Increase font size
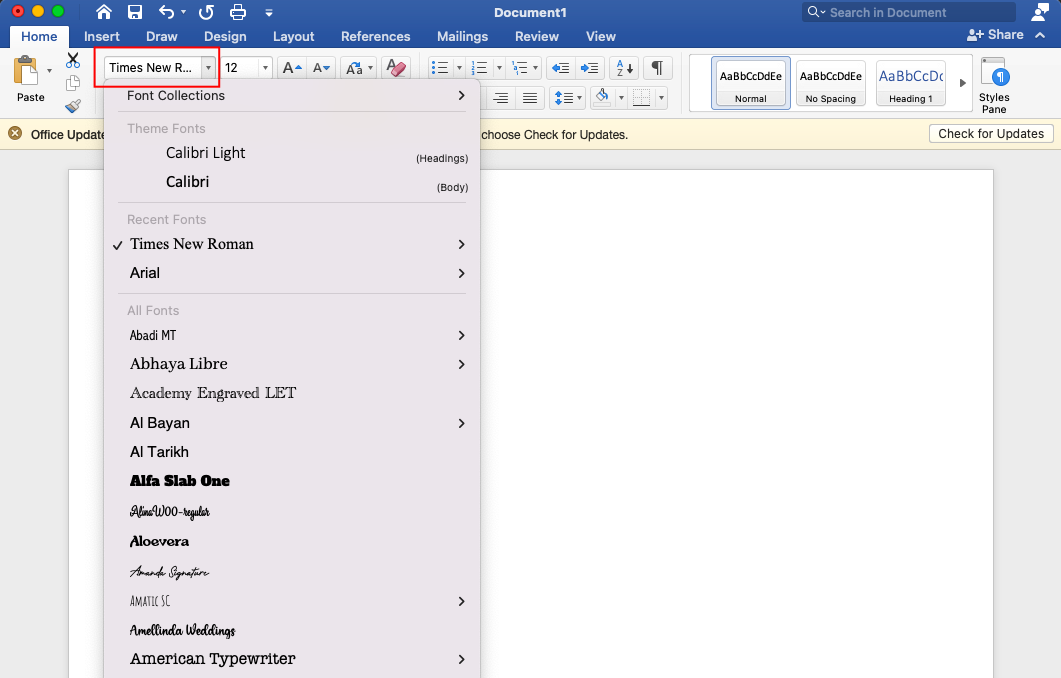 click(292, 68)
